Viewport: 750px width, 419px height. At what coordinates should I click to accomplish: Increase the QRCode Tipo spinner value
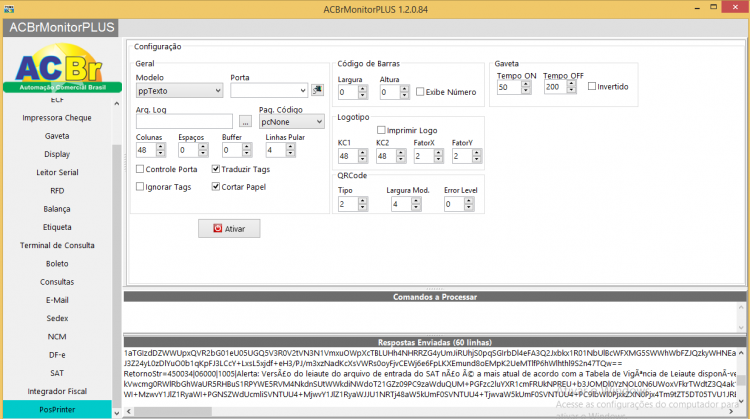click(x=363, y=201)
